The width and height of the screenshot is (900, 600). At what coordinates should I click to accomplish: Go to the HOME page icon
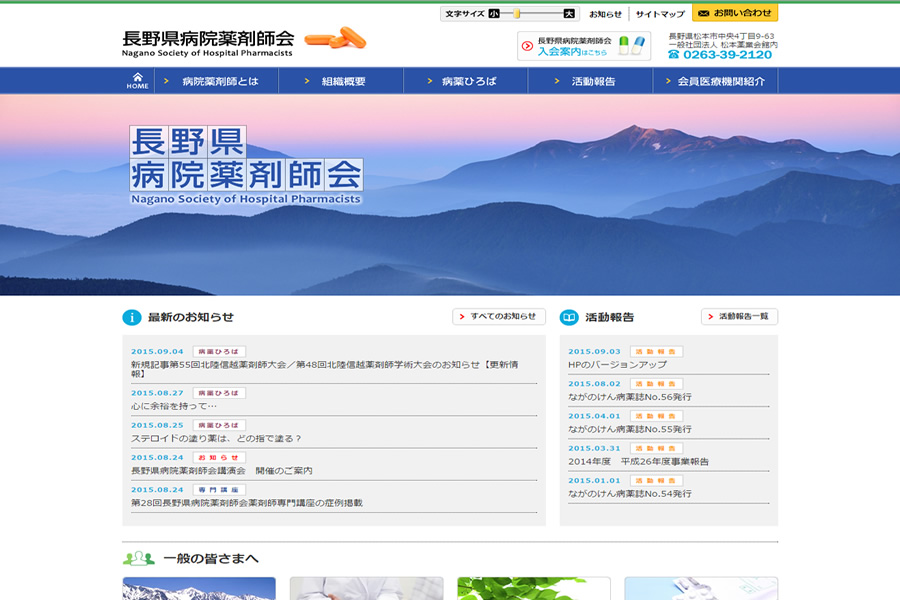138,81
